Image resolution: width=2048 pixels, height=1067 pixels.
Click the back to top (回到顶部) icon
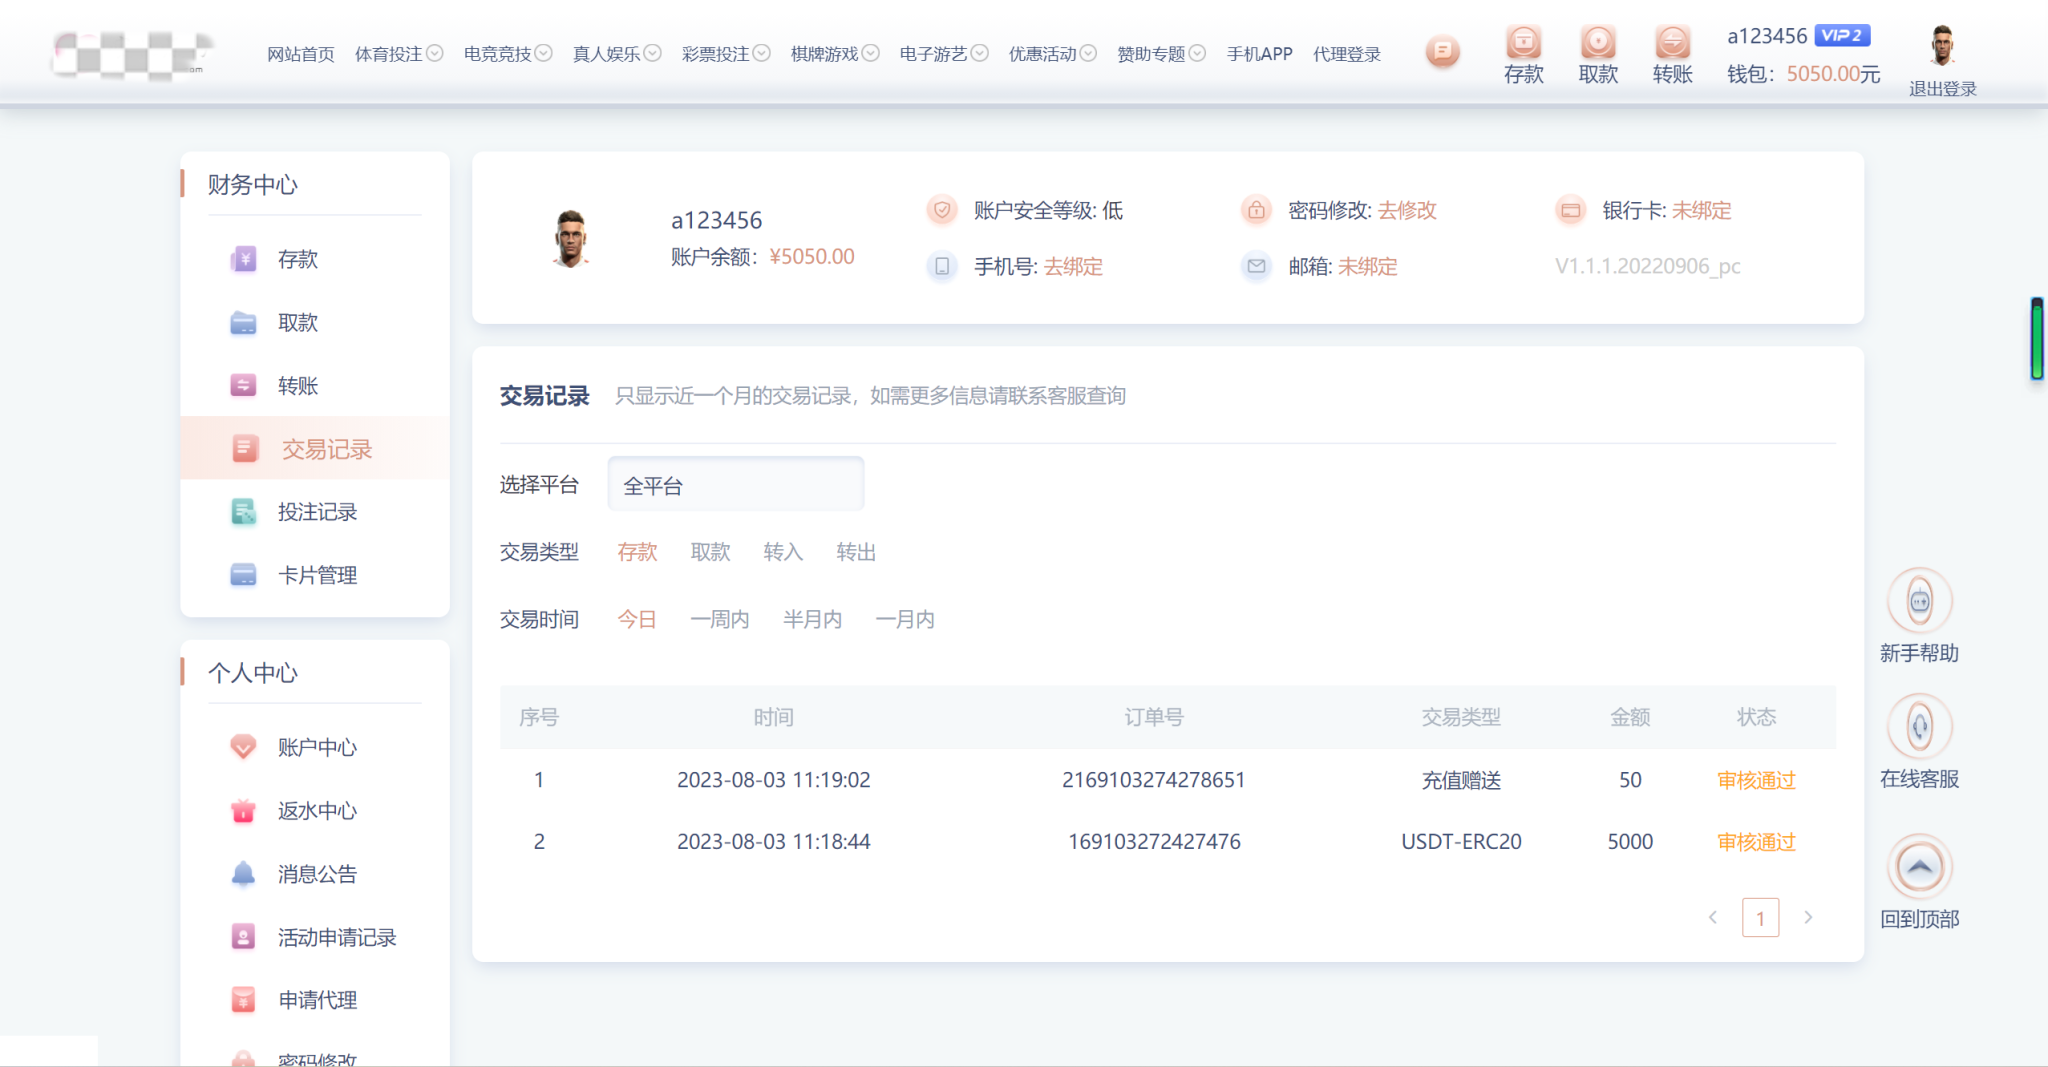point(1919,867)
